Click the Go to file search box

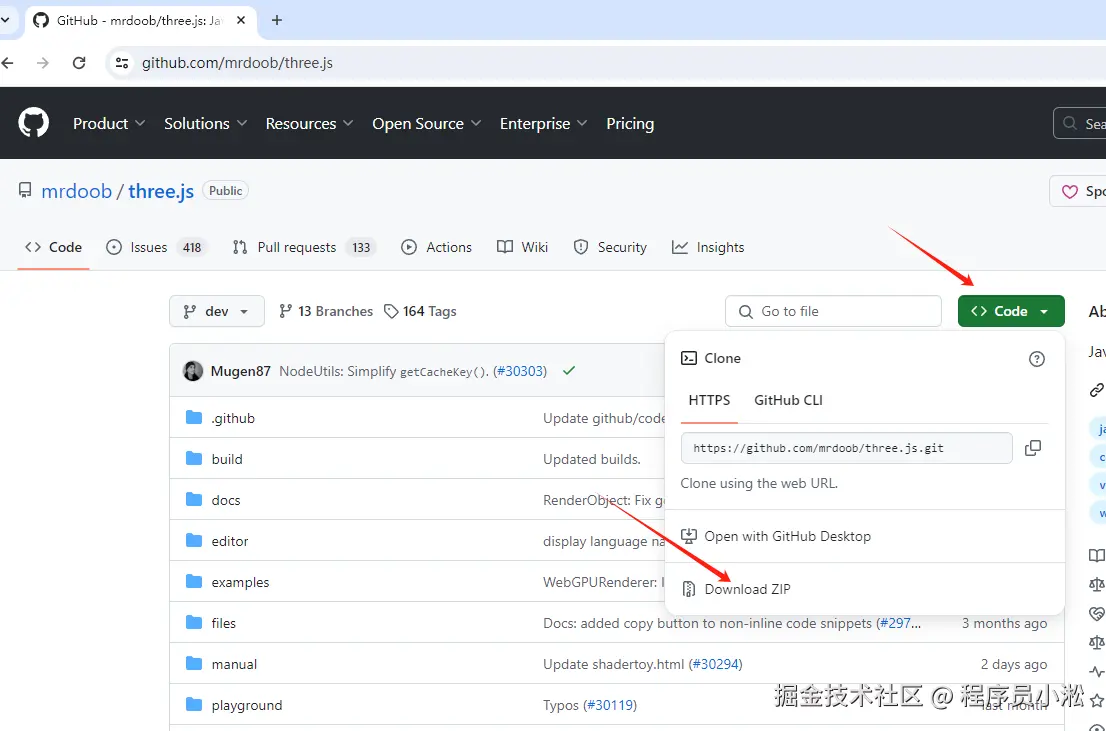coord(833,311)
